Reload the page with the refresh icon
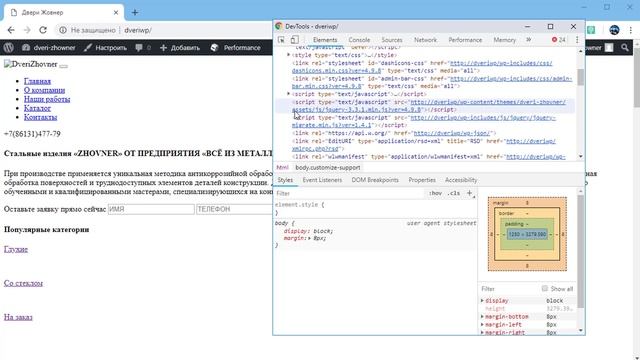Image resolution: width=640 pixels, height=360 pixels. click(43, 30)
